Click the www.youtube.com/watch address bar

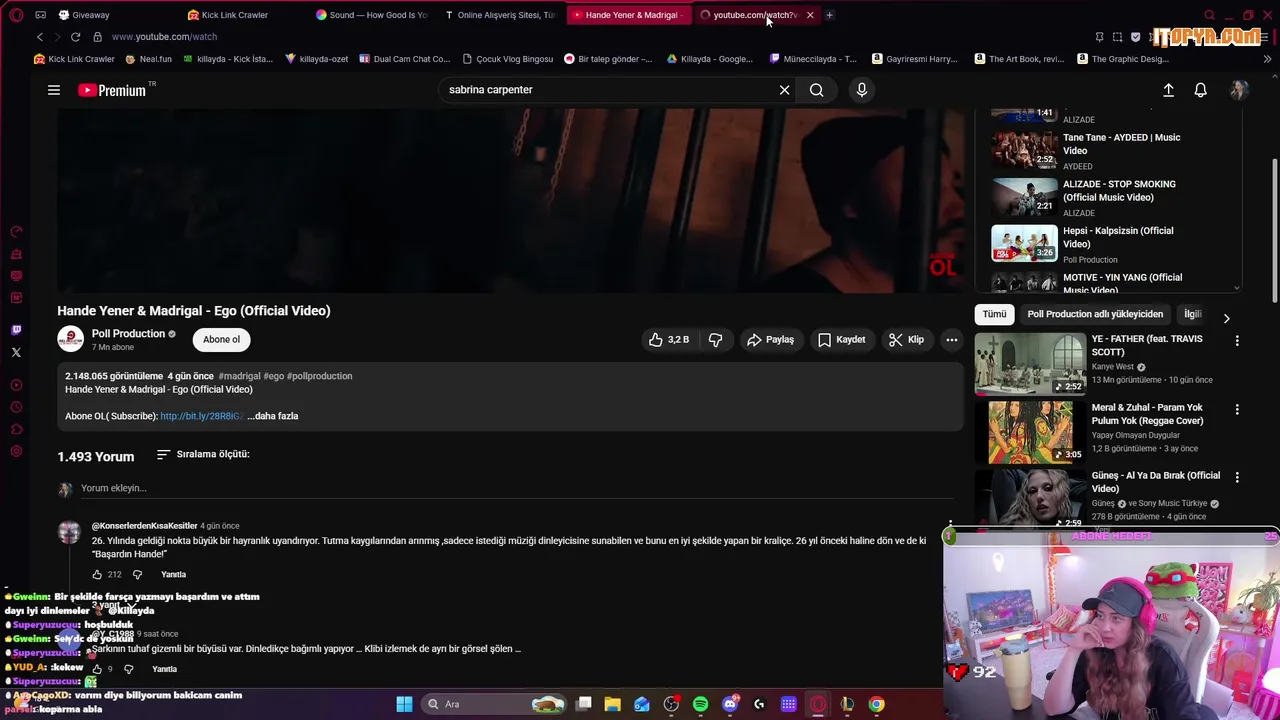164,37
